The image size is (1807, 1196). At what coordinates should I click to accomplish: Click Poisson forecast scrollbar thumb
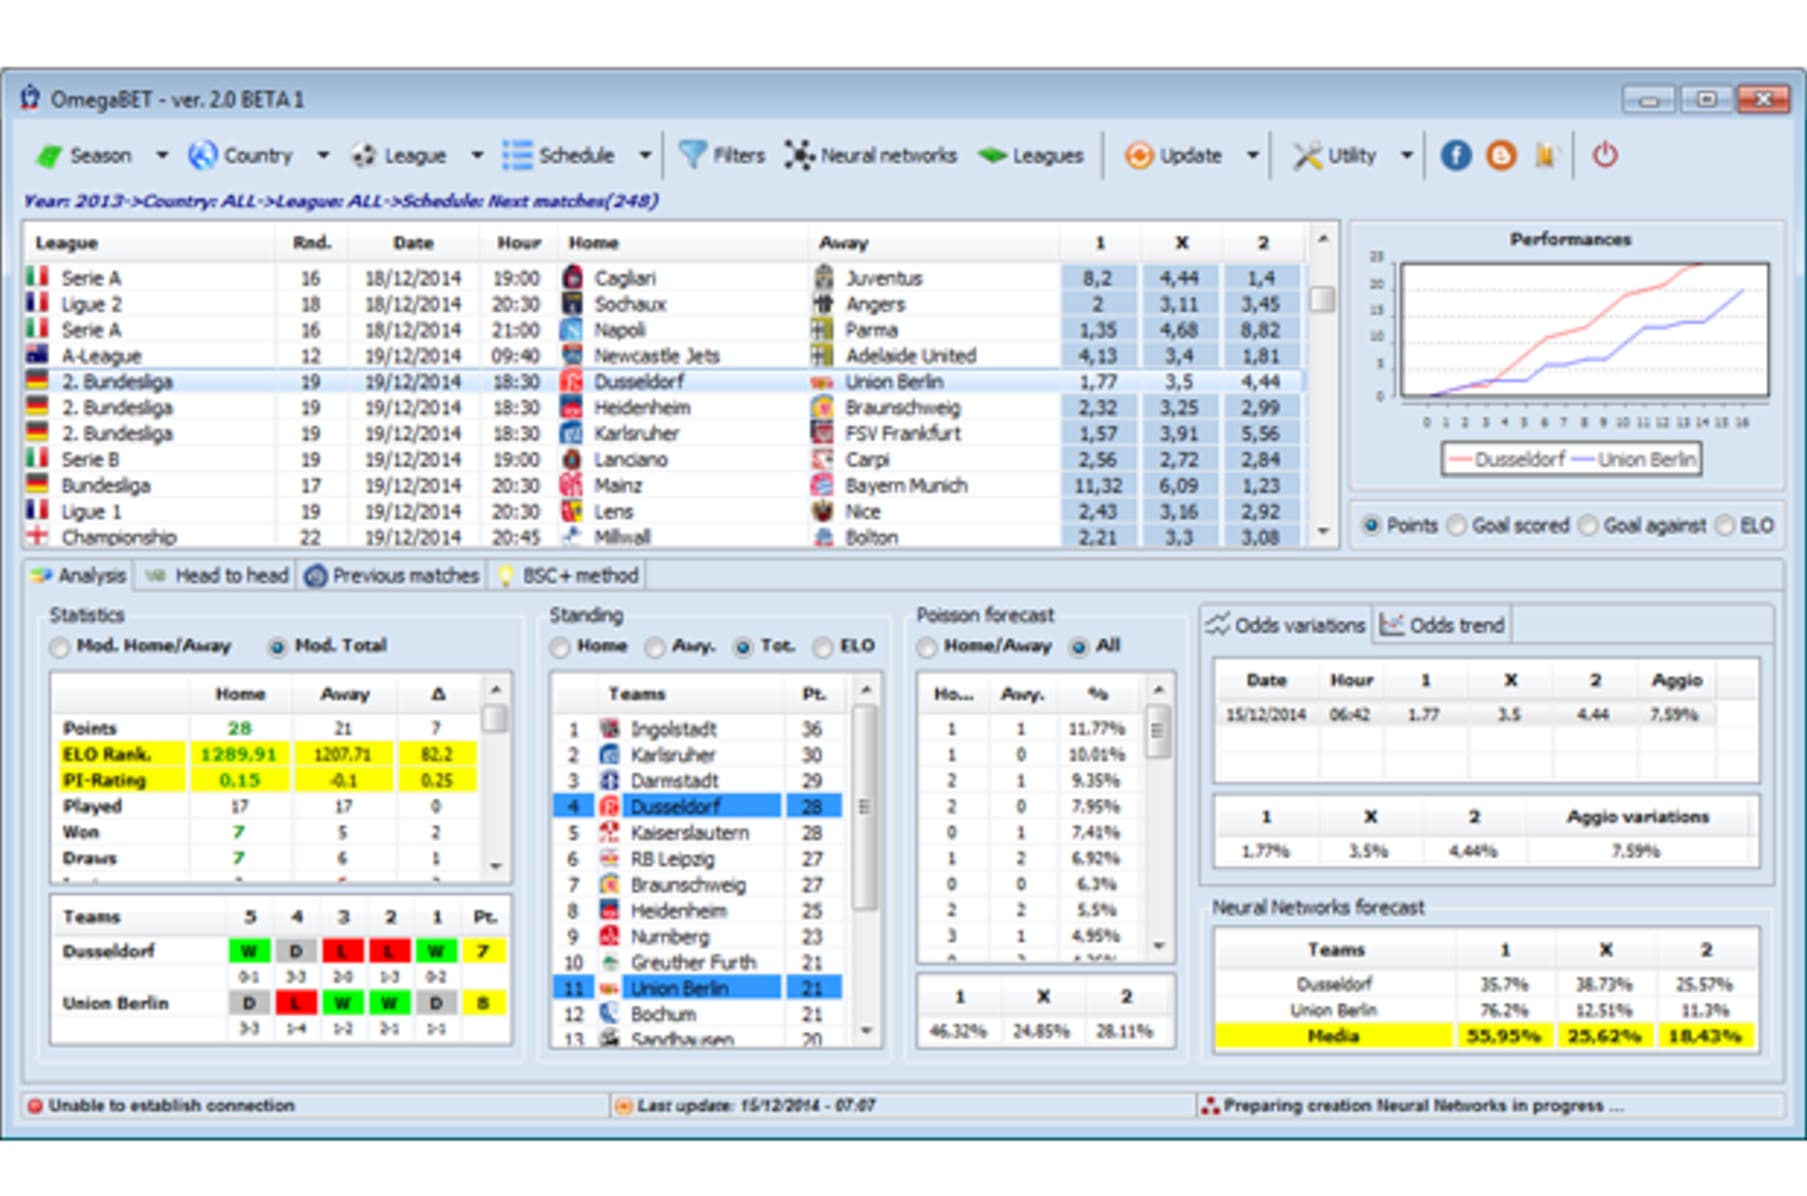1158,731
